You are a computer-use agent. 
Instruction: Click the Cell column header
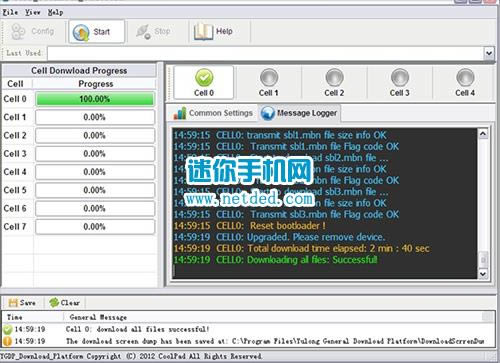16,84
